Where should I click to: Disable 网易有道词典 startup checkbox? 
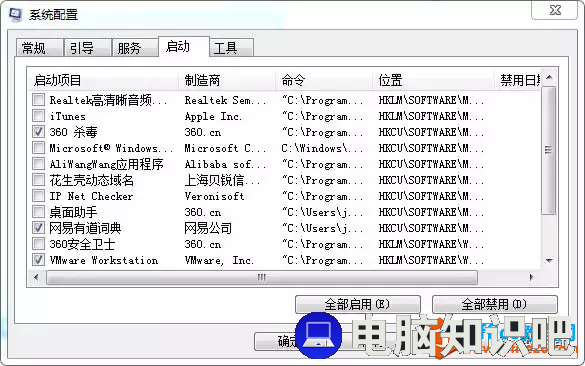pos(38,228)
